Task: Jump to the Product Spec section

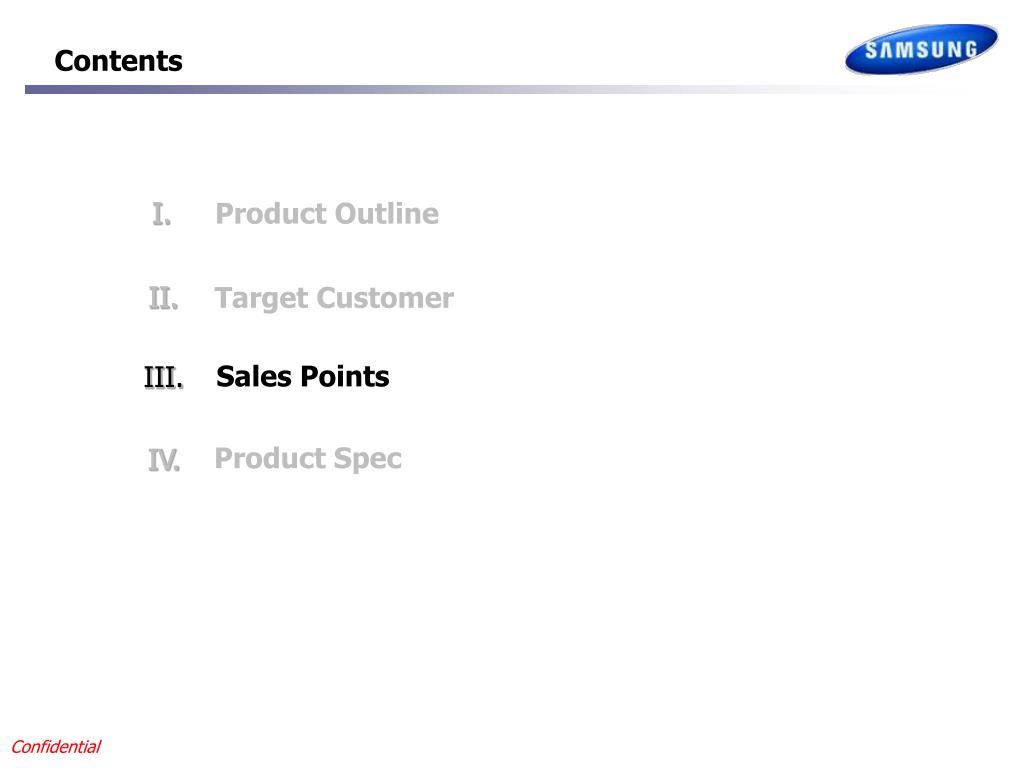Action: point(308,459)
